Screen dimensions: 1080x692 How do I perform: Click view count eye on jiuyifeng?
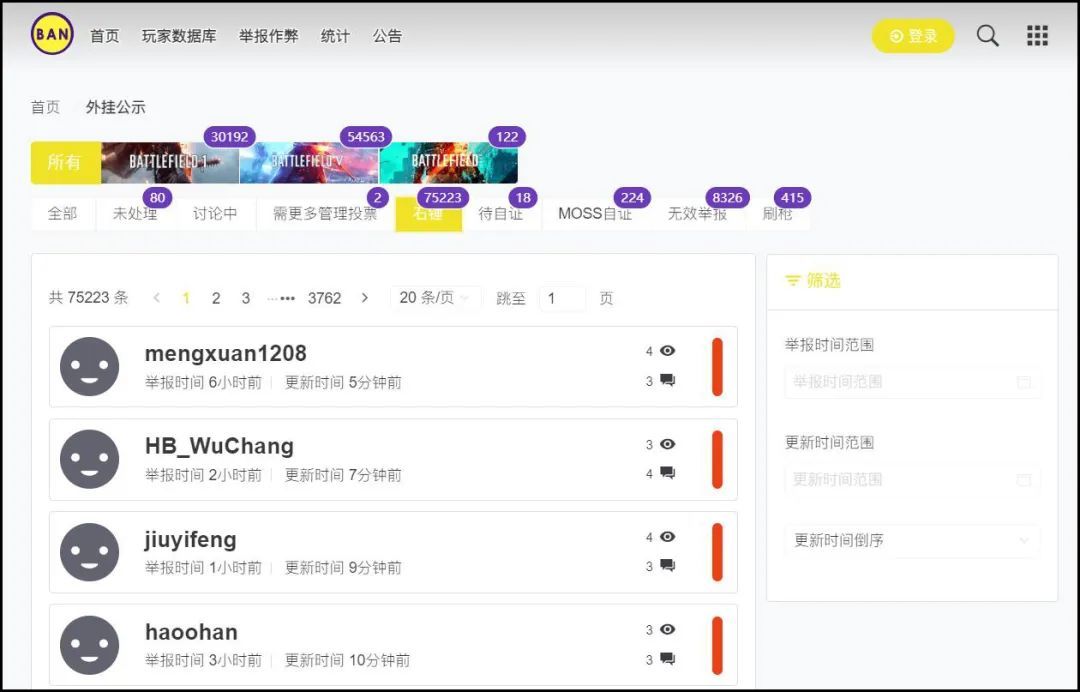click(x=667, y=536)
